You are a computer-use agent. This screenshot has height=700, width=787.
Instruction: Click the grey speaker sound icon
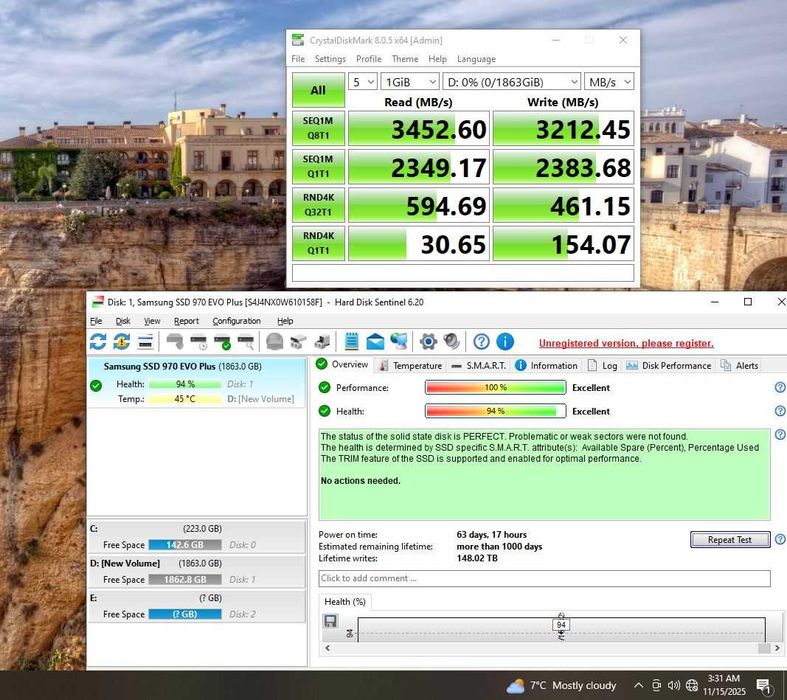point(452,342)
